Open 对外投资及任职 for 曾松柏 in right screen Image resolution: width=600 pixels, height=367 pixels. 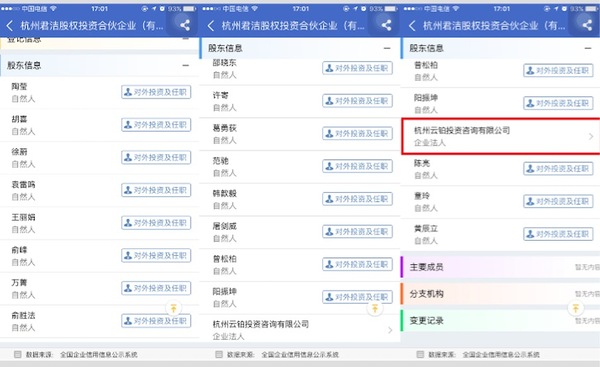558,71
